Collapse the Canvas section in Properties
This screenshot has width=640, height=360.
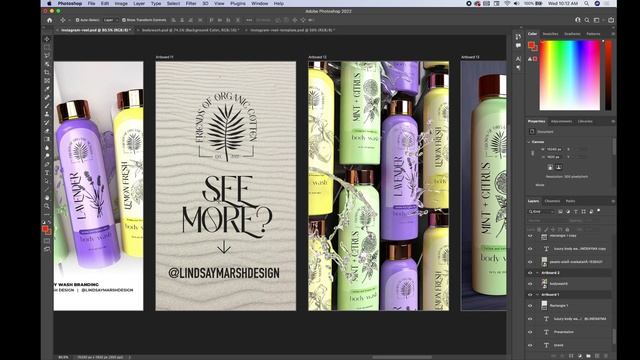529,142
